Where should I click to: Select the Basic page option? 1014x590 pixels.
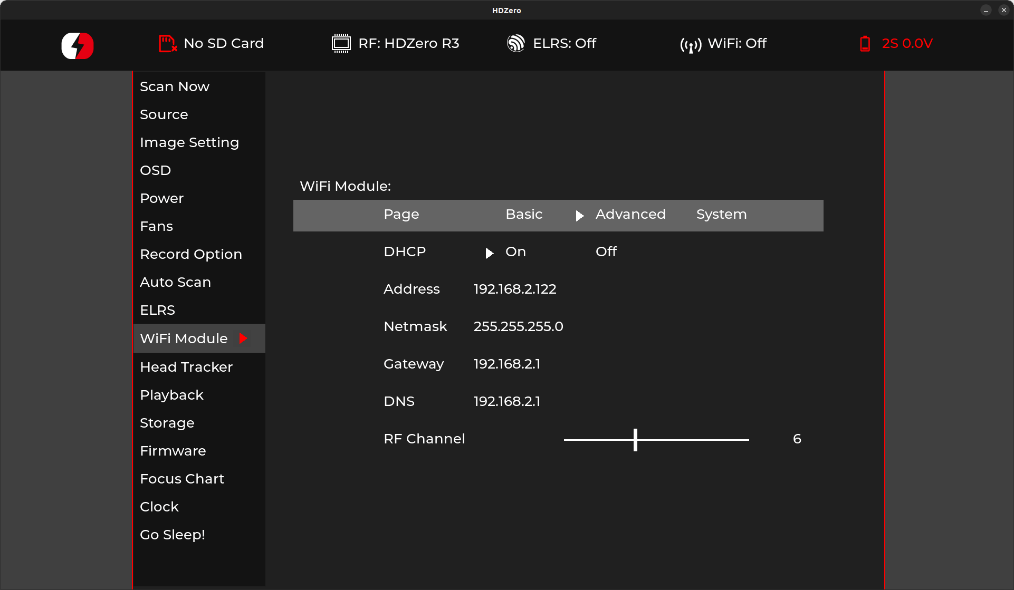[524, 215]
